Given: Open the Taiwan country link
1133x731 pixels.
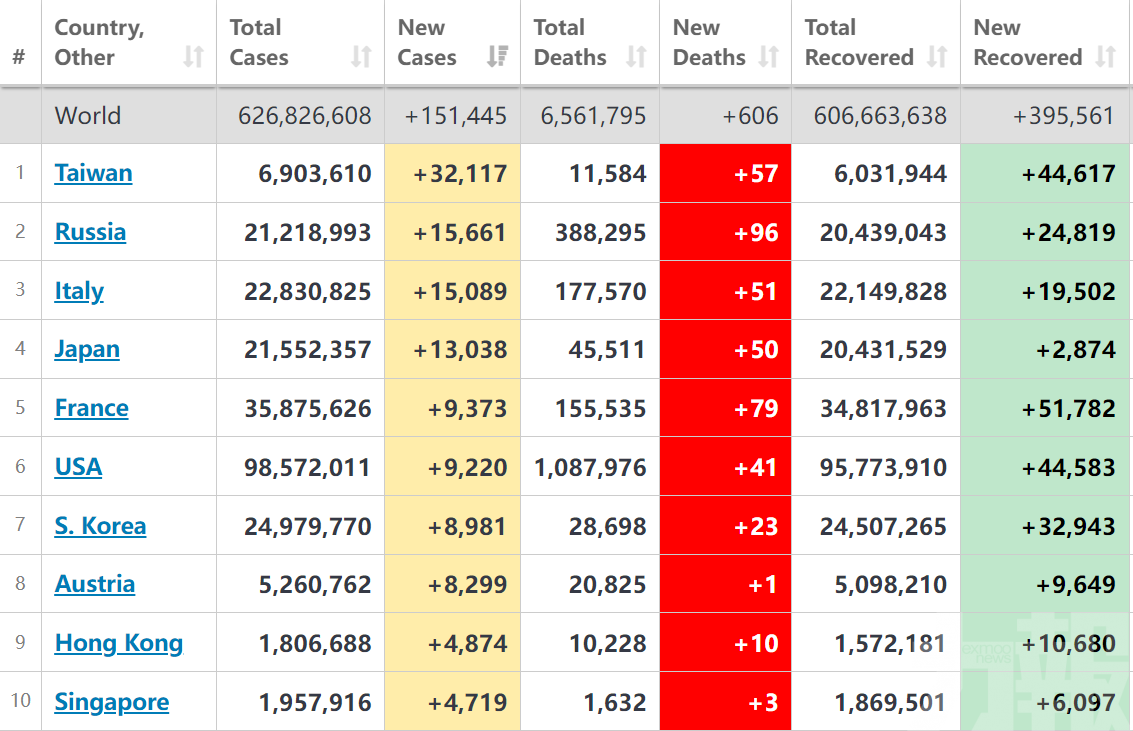Looking at the screenshot, I should pyautogui.click(x=93, y=173).
